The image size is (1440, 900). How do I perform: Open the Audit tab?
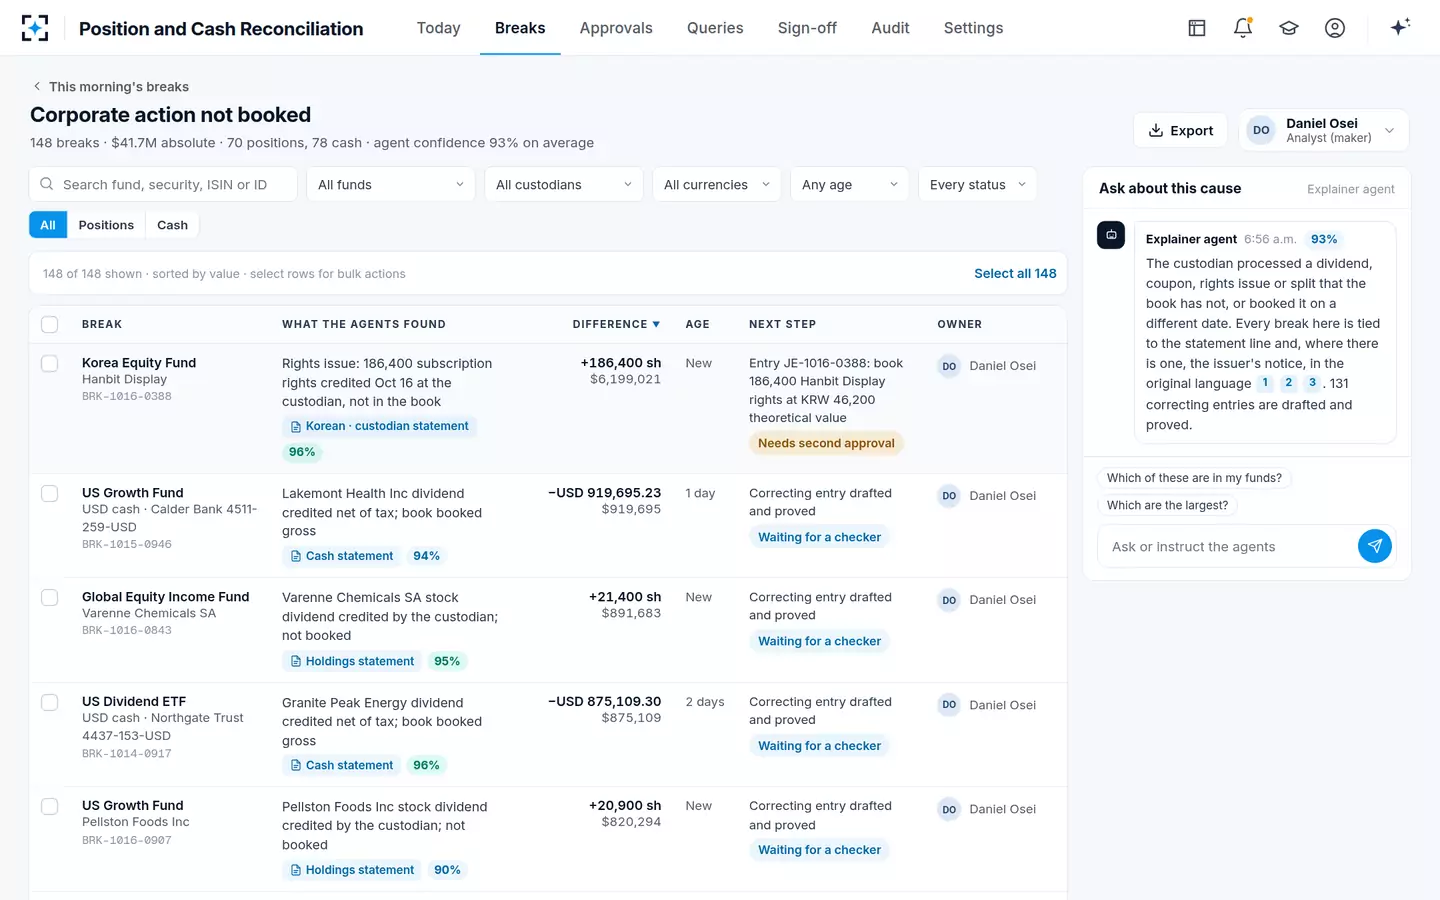click(890, 28)
